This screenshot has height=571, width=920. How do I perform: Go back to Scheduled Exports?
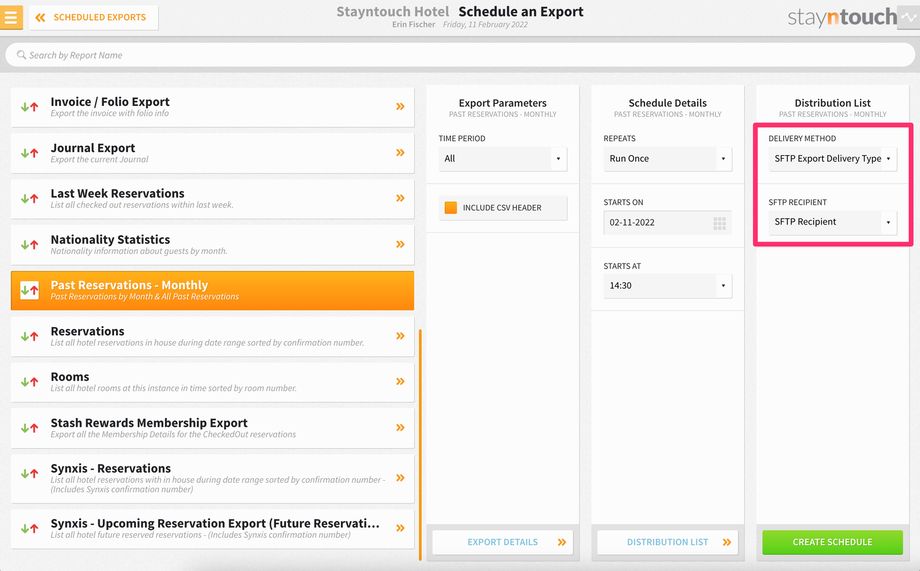pyautogui.click(x=93, y=18)
